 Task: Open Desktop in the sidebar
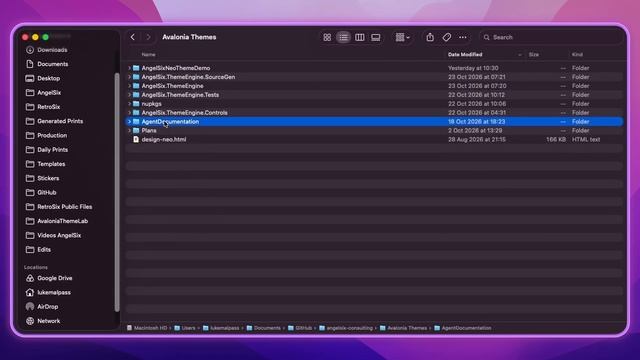(48, 78)
